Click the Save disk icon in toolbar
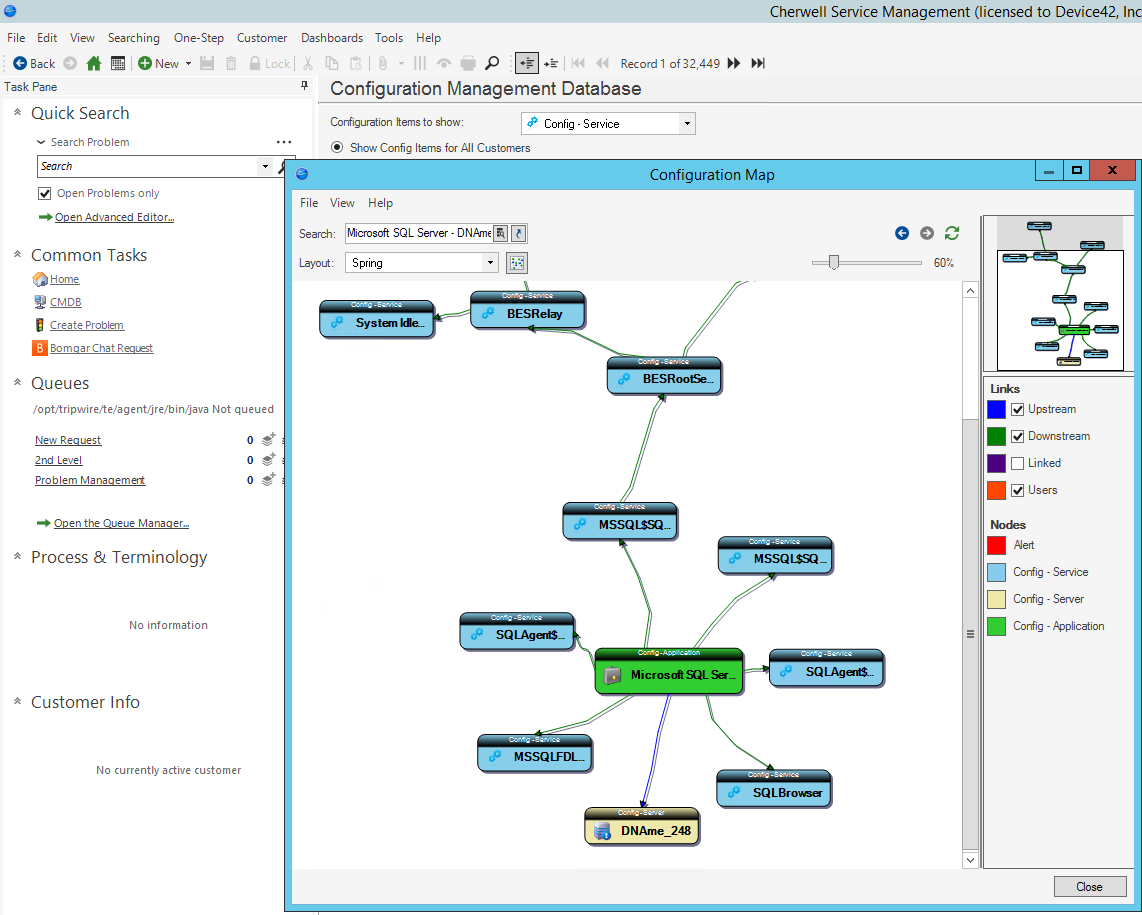 point(207,63)
